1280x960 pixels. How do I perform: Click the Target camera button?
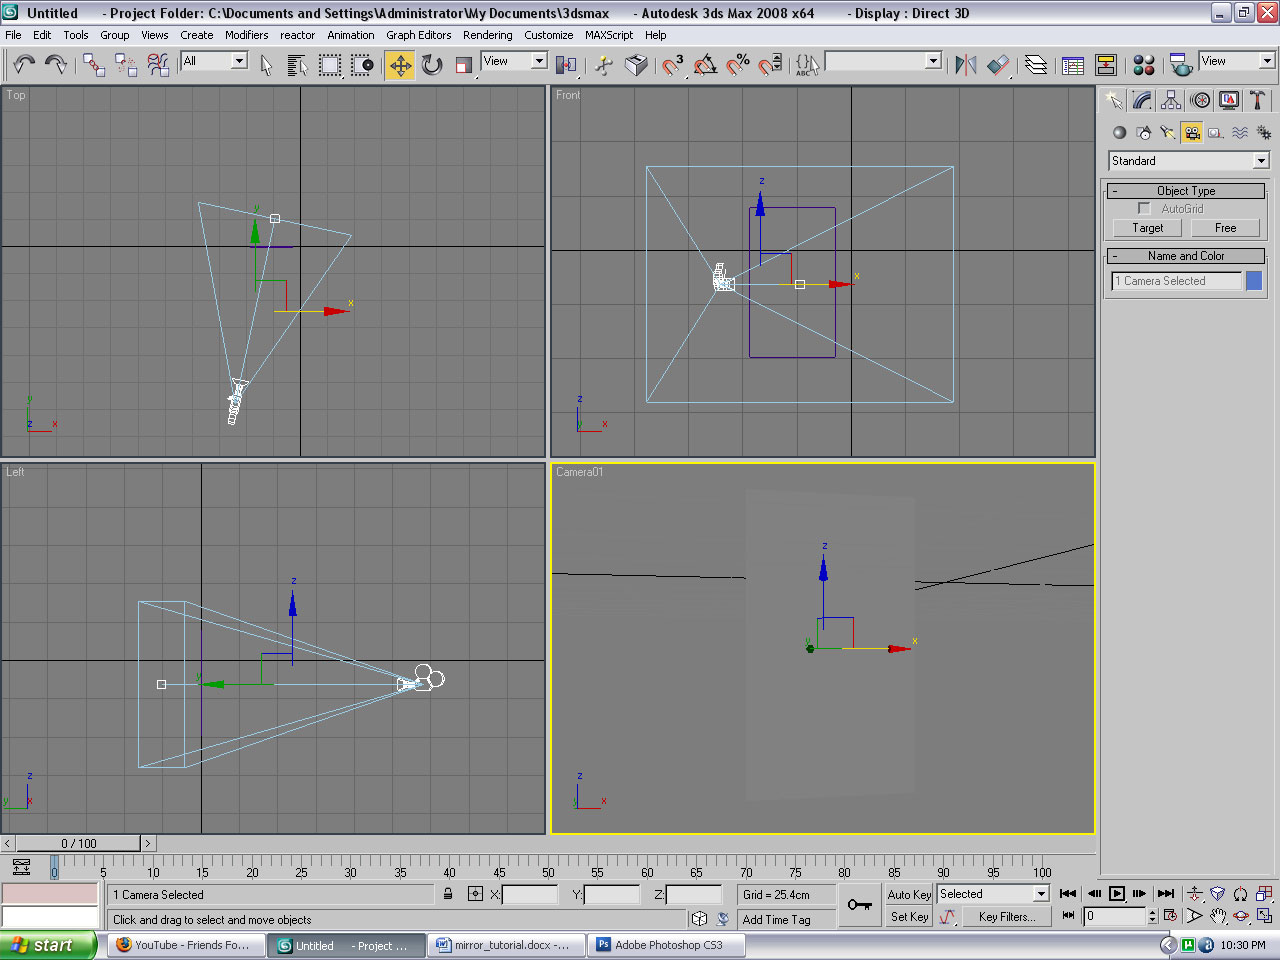(x=1147, y=228)
